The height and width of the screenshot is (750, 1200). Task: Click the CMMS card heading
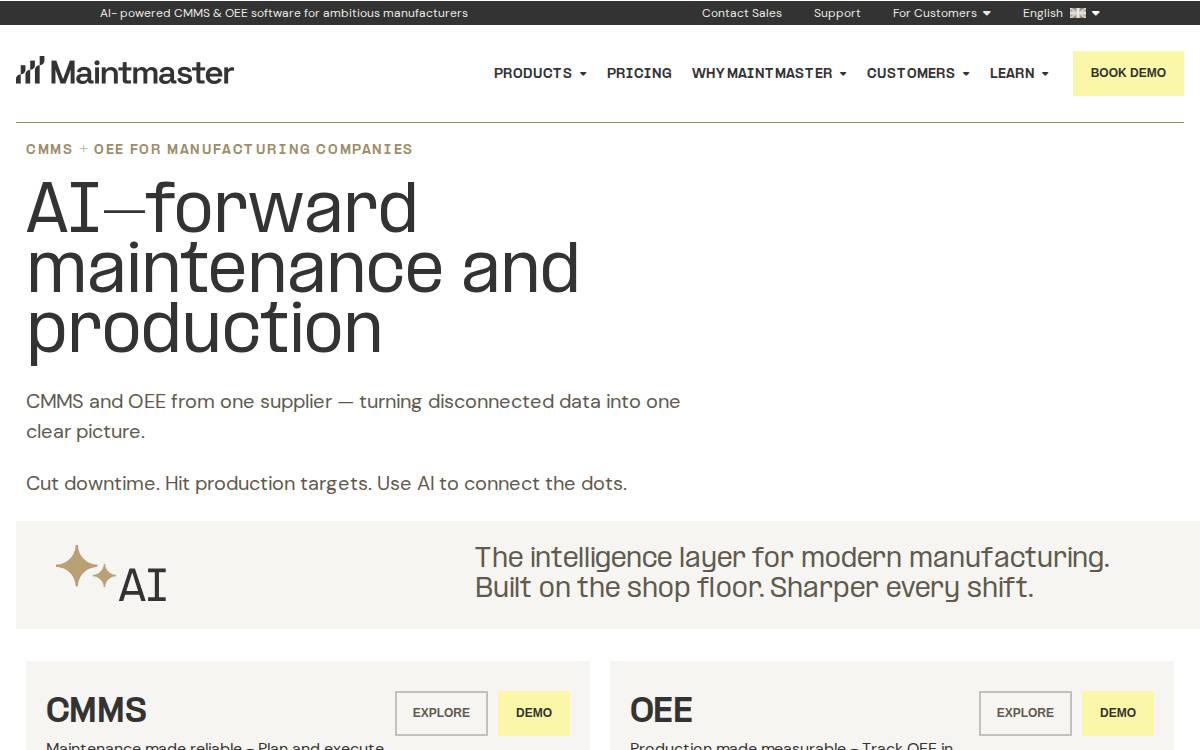point(96,710)
